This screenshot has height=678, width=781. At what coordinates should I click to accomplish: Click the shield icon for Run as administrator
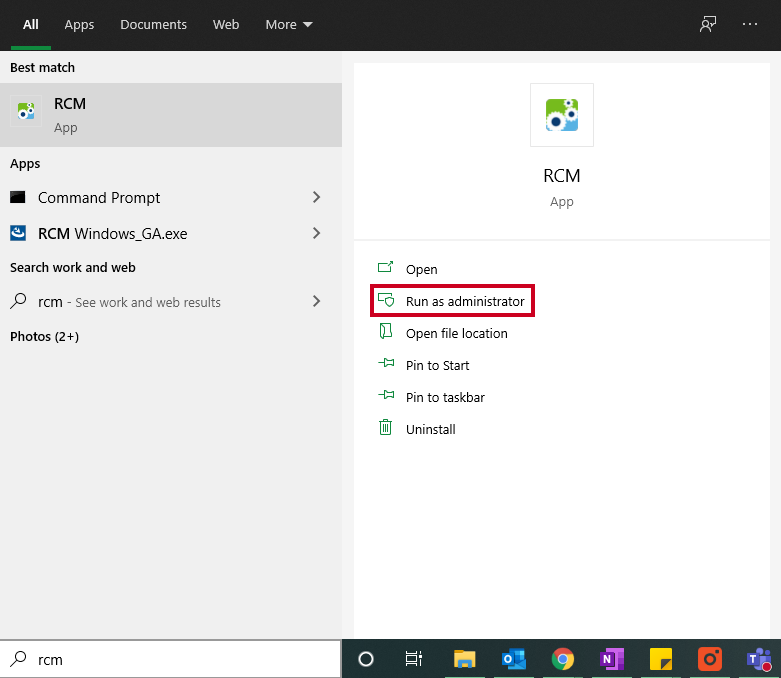click(386, 300)
